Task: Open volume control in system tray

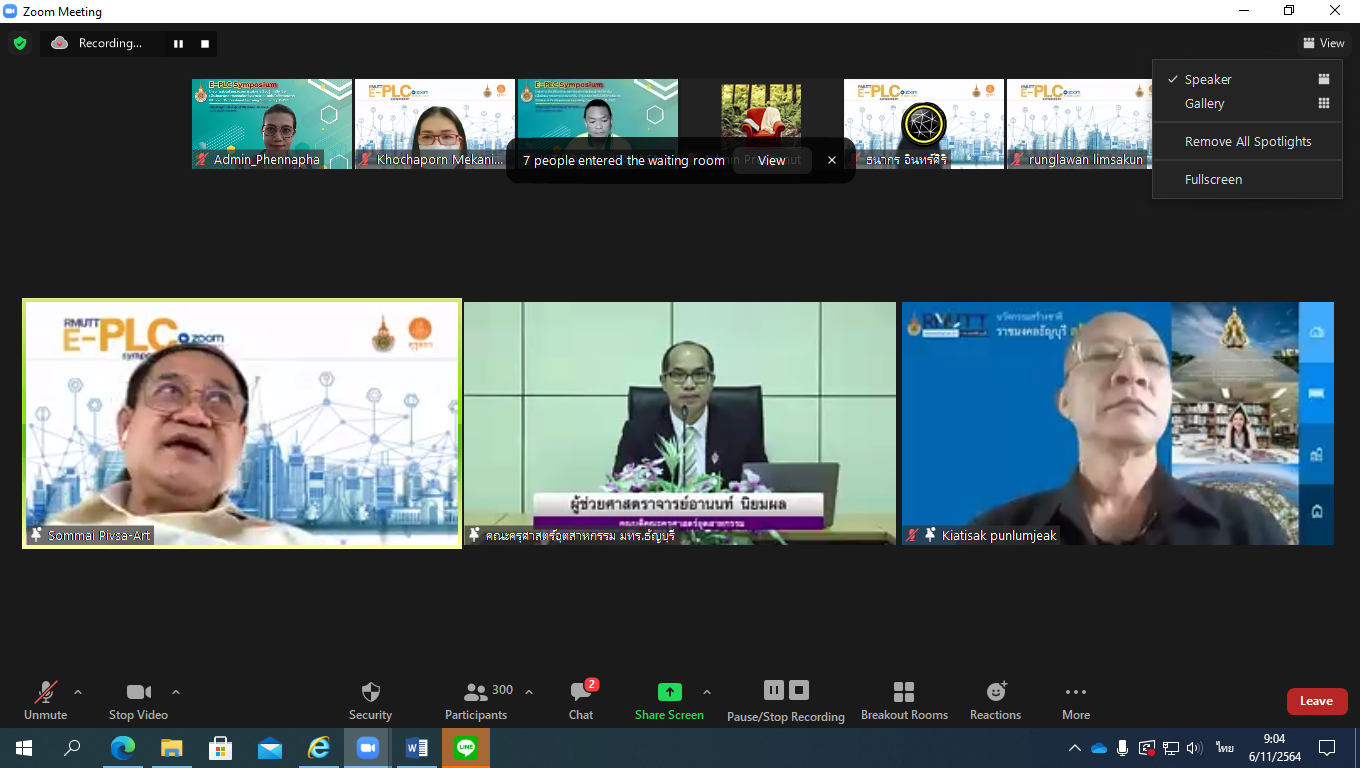Action: click(1194, 748)
